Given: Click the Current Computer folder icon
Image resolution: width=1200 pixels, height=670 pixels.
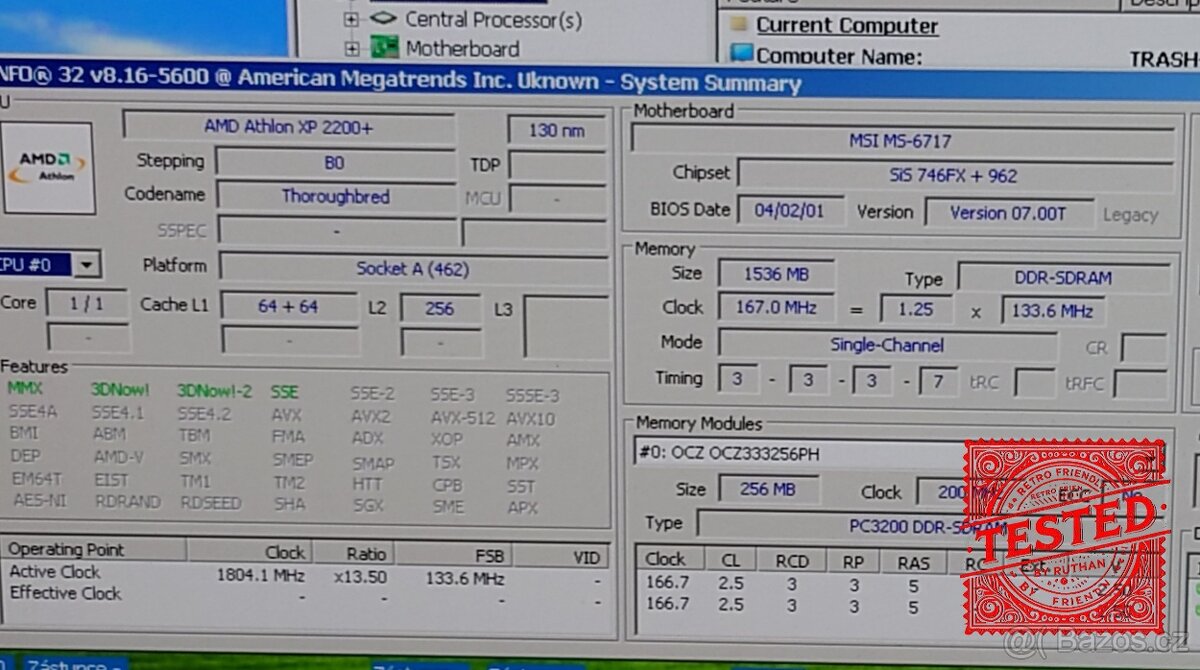Looking at the screenshot, I should [739, 24].
